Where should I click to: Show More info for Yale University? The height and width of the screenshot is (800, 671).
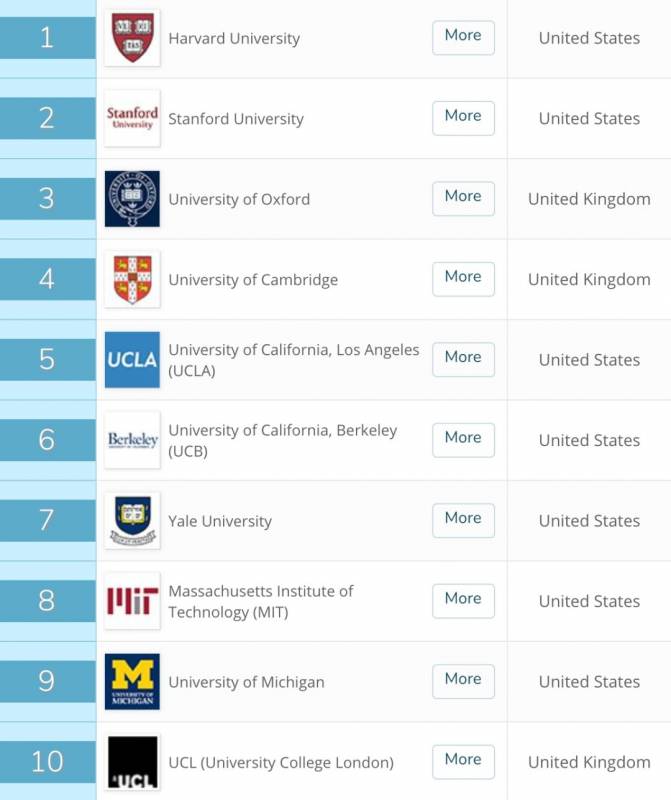[x=463, y=519]
